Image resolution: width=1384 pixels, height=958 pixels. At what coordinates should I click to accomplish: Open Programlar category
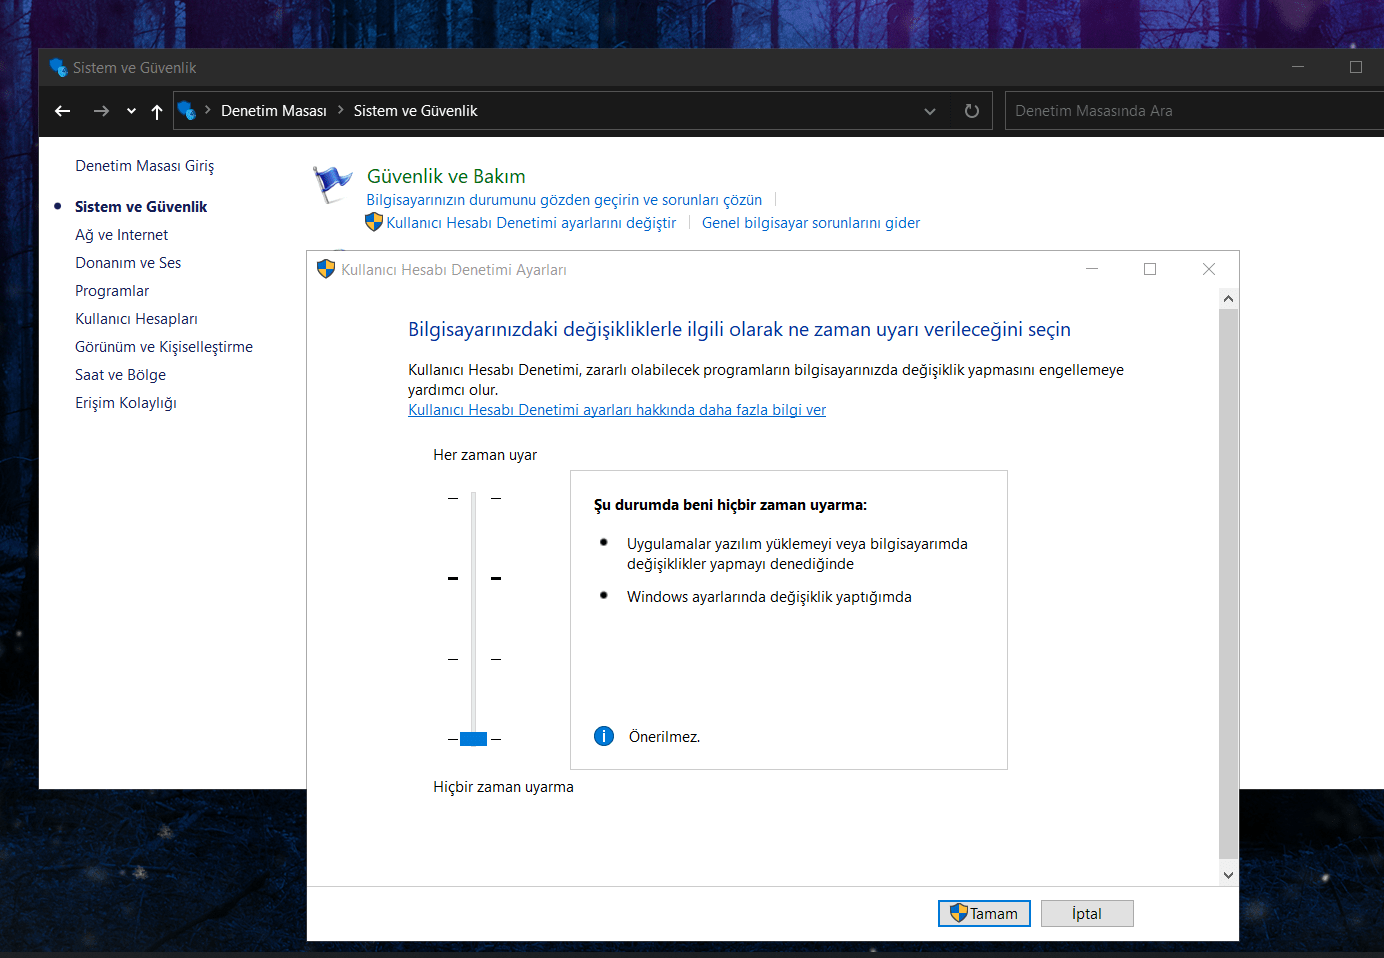coord(112,291)
